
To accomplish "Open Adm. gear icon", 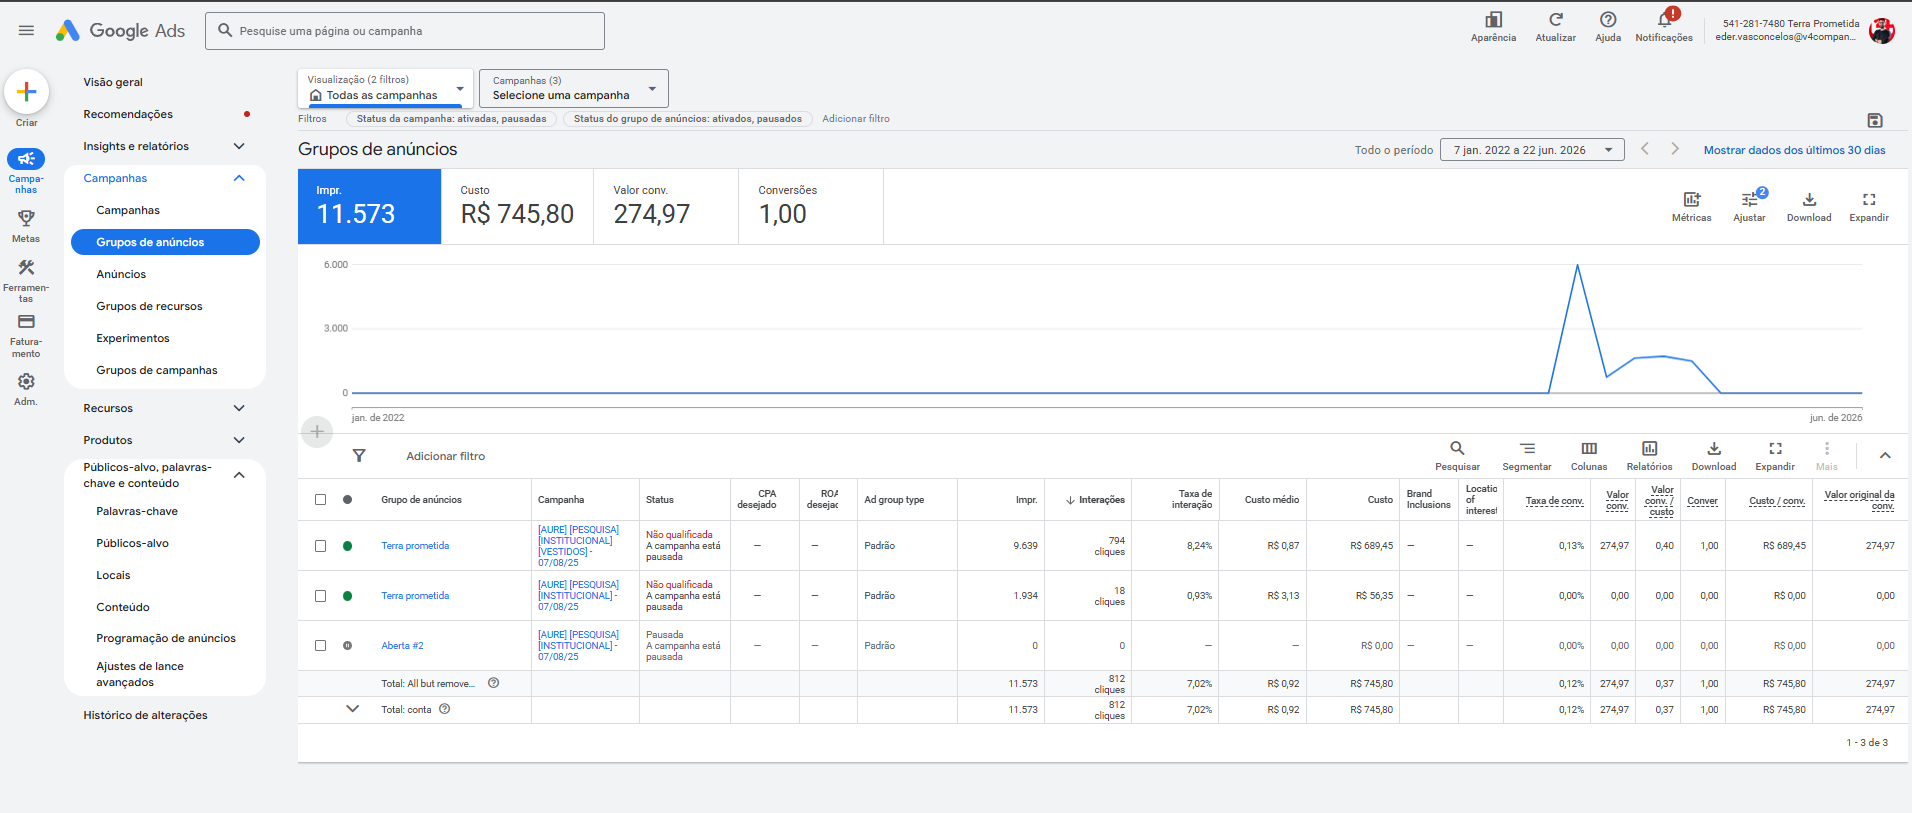I will 26,382.
